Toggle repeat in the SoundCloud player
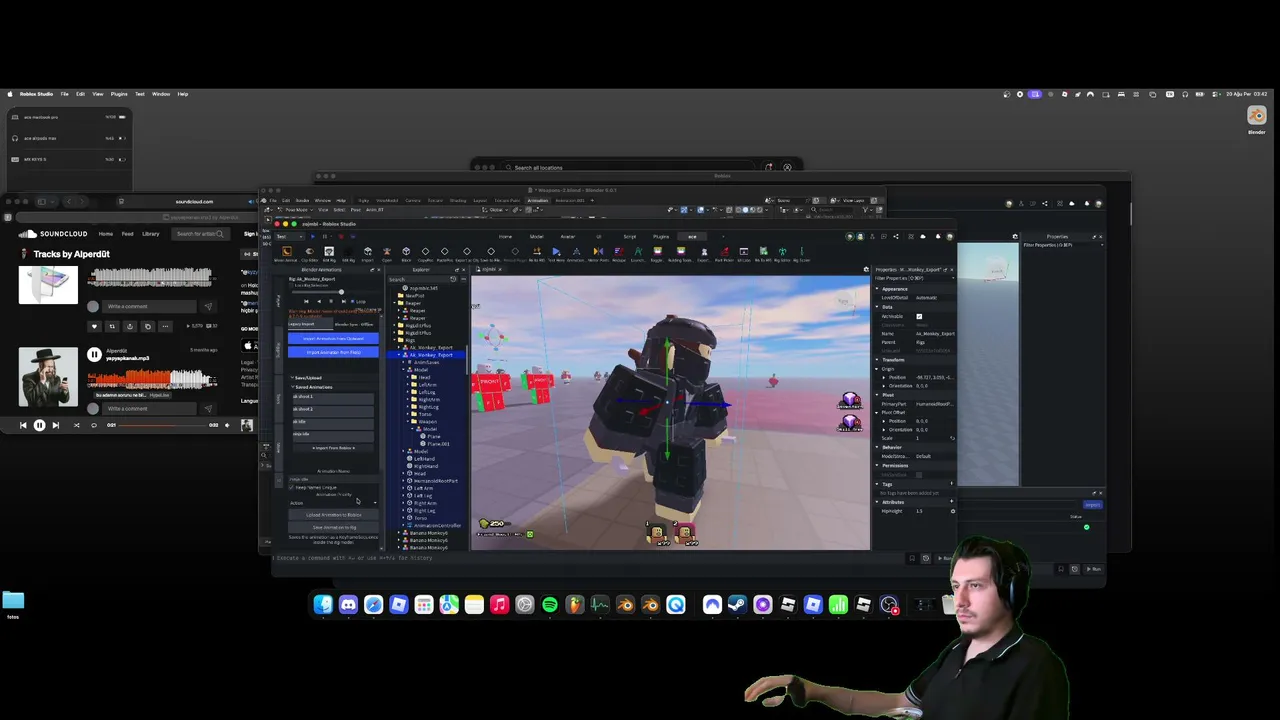 coord(94,425)
